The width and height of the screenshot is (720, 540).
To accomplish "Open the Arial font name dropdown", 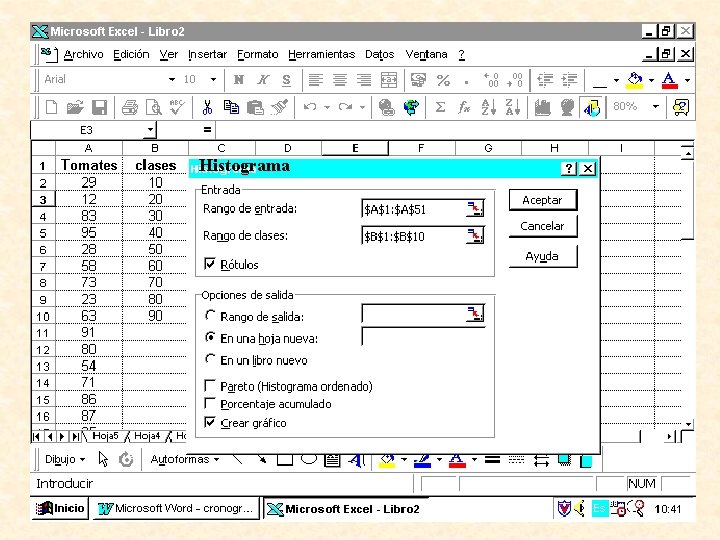I will [172, 79].
